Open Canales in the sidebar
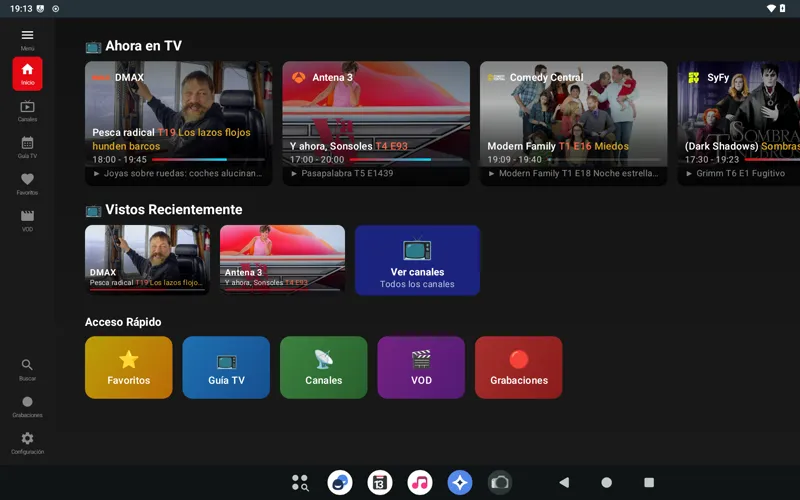Screen dimensions: 800x500 (27, 111)
